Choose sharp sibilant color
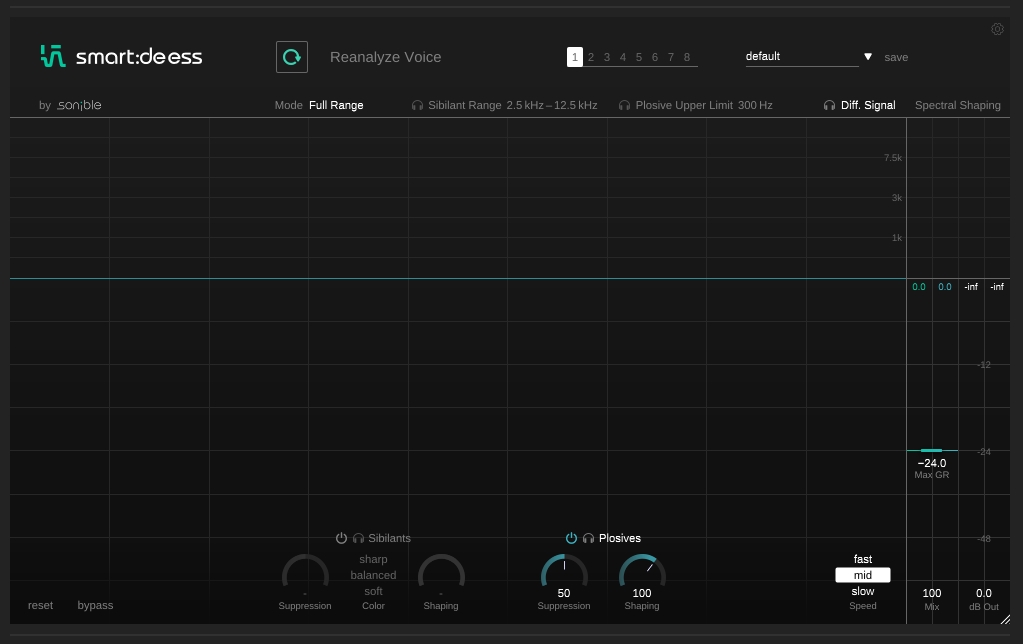The image size is (1023, 644). click(373, 559)
